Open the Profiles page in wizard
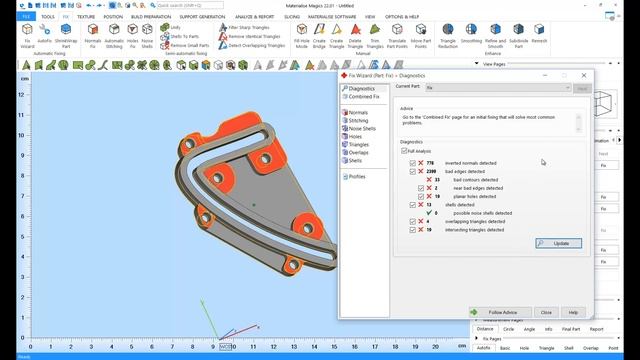 [353, 177]
